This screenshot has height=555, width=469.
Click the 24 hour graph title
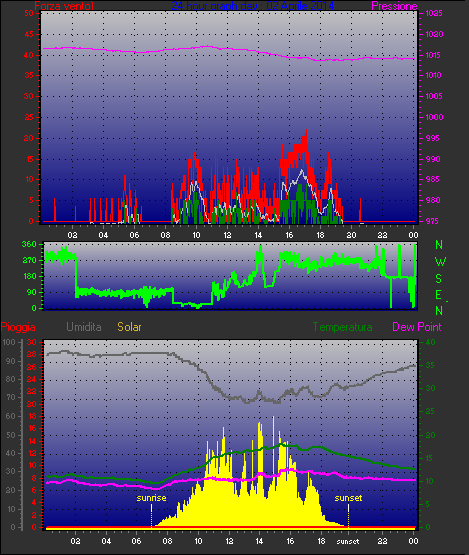pyautogui.click(x=253, y=6)
